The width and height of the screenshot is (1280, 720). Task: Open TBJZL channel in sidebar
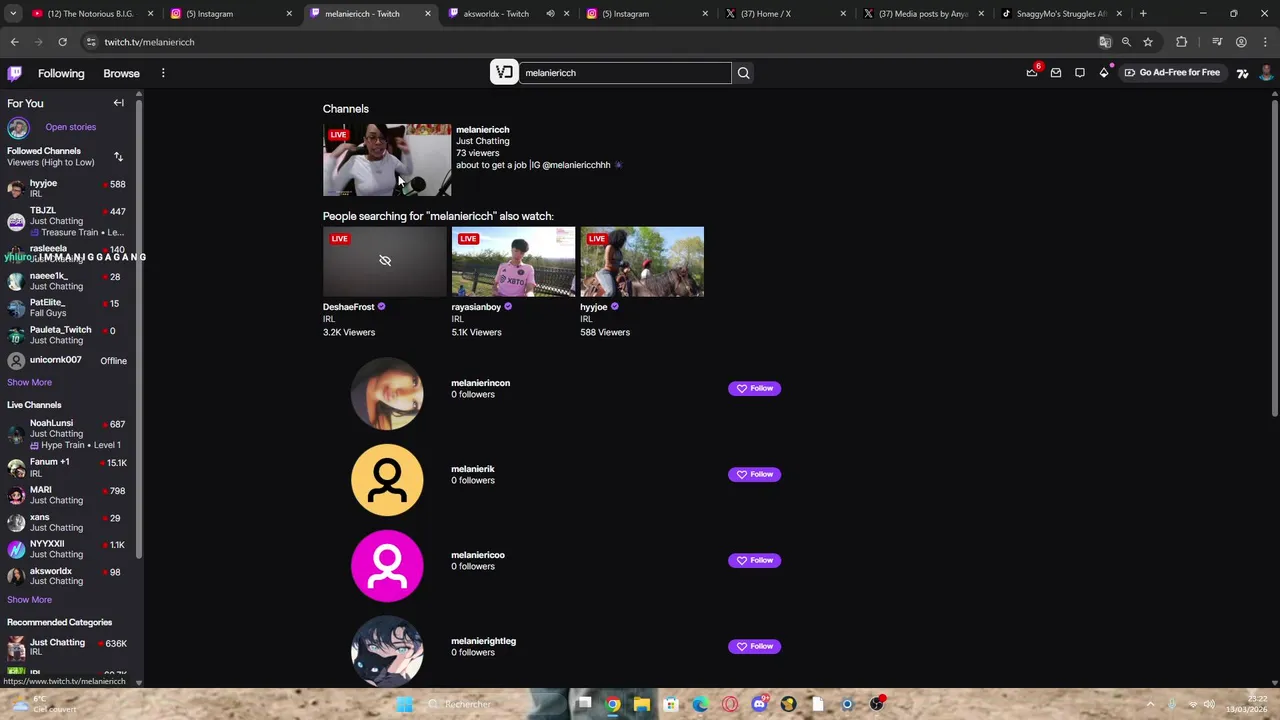(x=66, y=221)
